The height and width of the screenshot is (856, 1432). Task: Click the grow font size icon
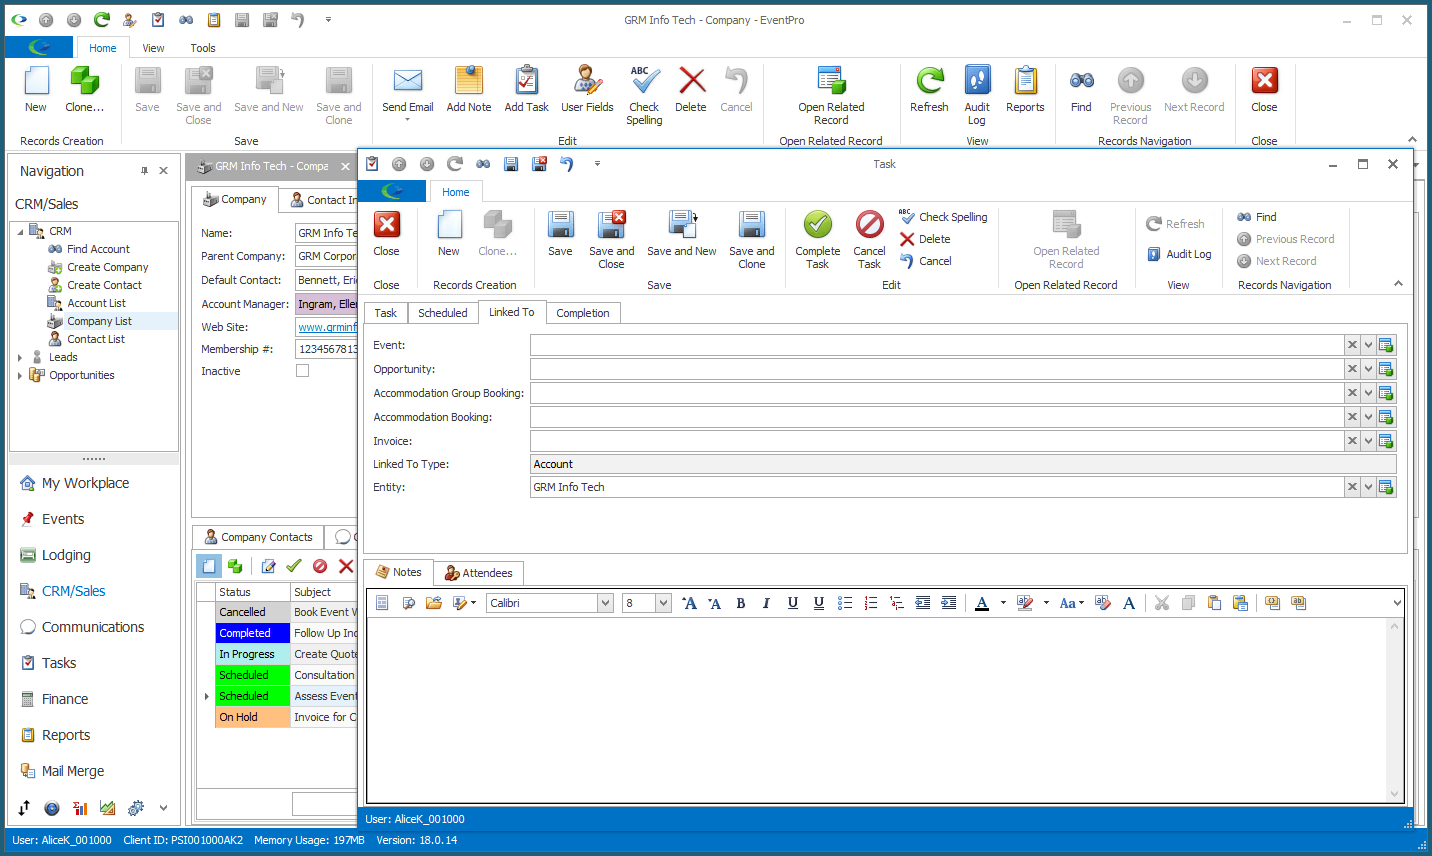(689, 603)
